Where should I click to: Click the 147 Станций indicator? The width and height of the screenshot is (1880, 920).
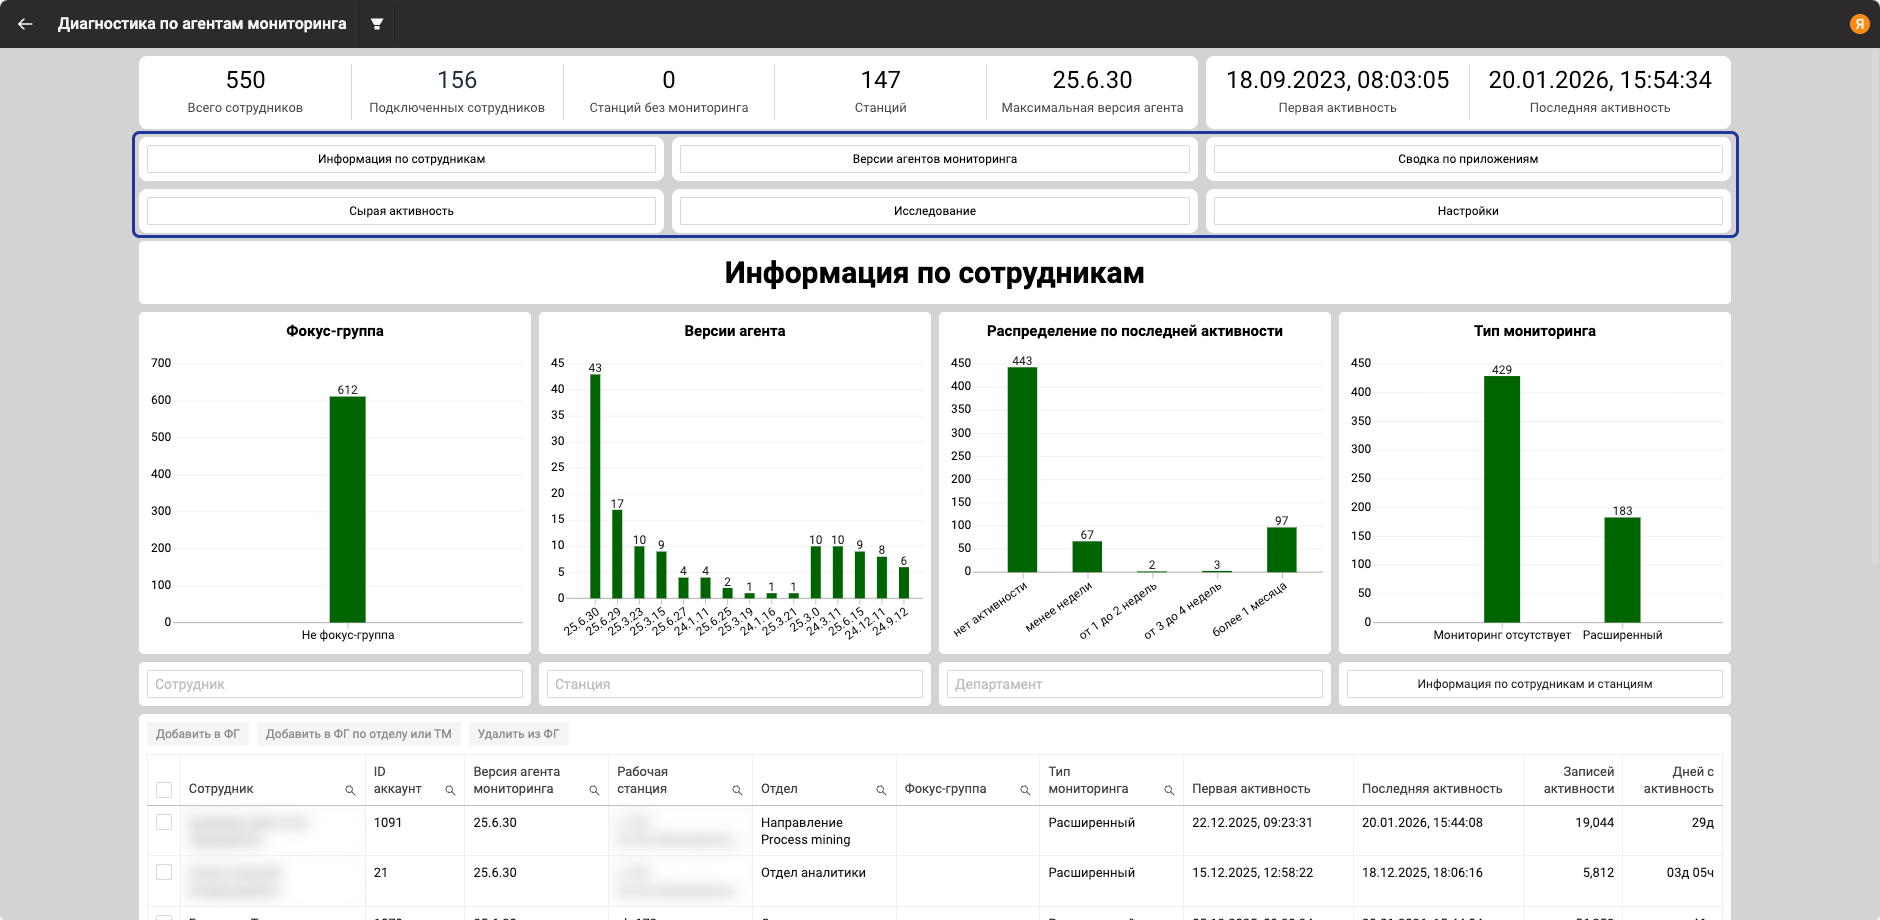tap(881, 92)
